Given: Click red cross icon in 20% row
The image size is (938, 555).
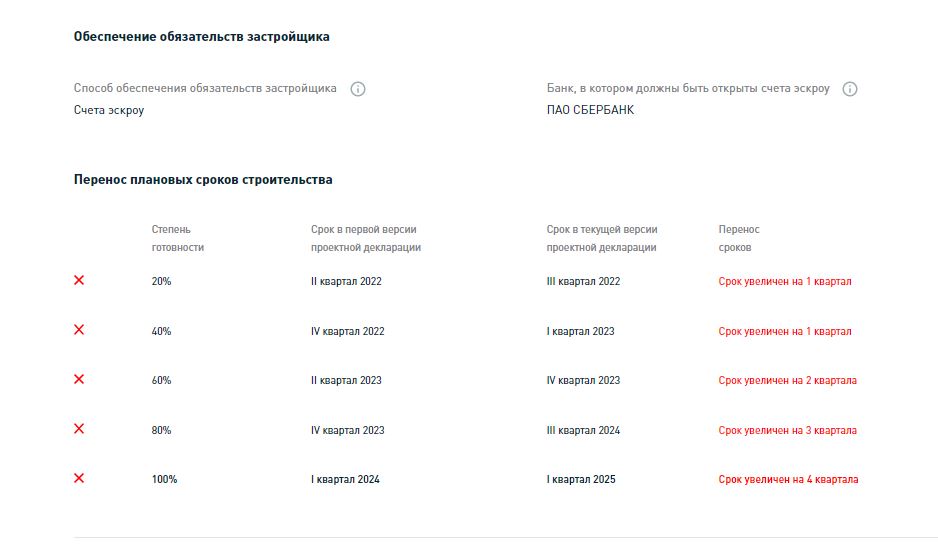Looking at the screenshot, I should pos(79,280).
